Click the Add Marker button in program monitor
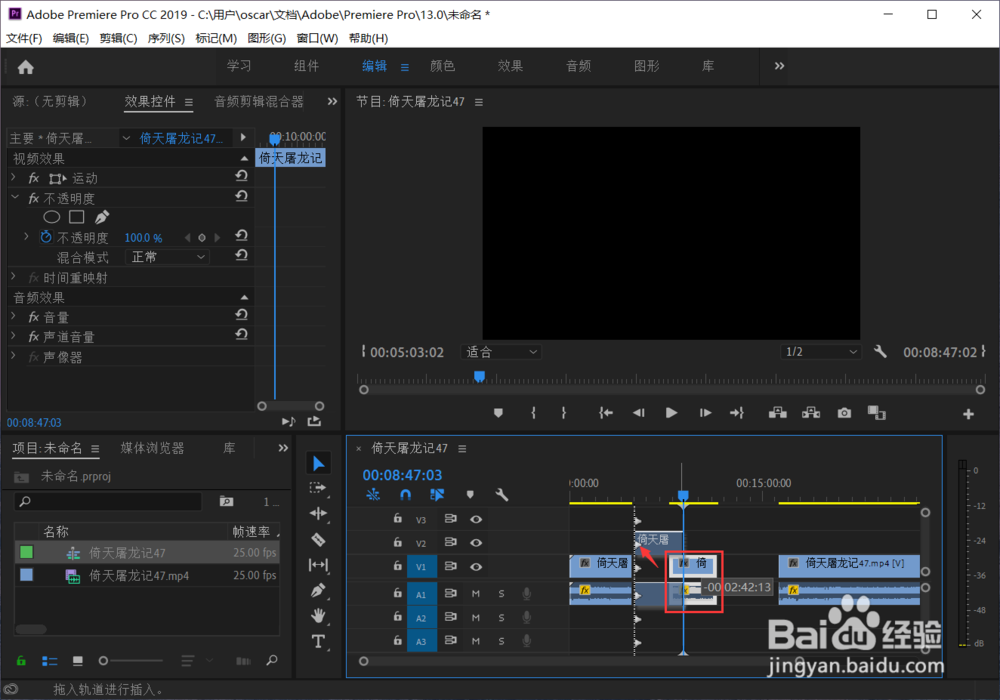The image size is (1000, 700). pyautogui.click(x=498, y=413)
